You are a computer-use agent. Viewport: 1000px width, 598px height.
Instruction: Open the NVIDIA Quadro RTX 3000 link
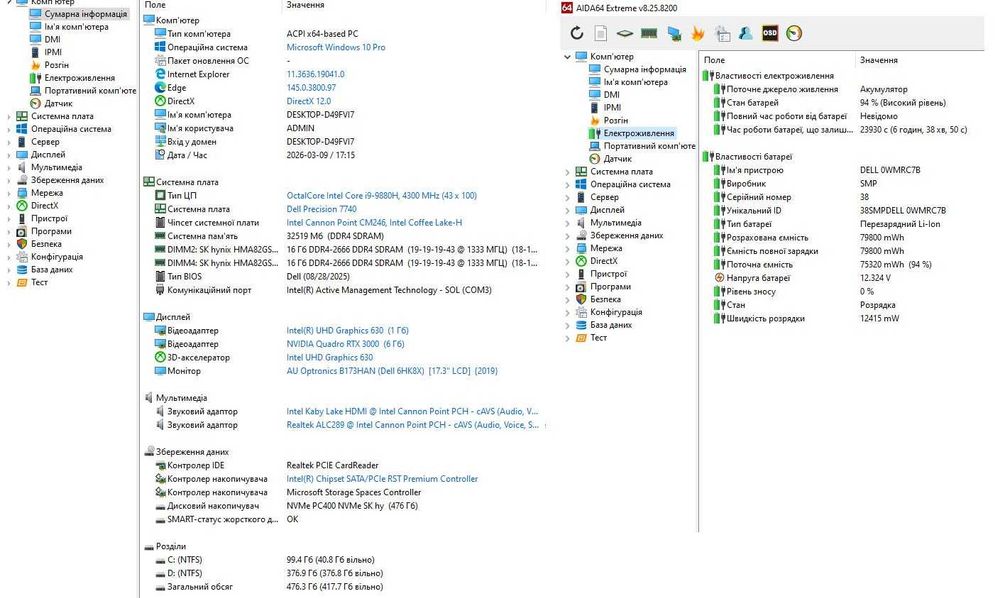345,344
